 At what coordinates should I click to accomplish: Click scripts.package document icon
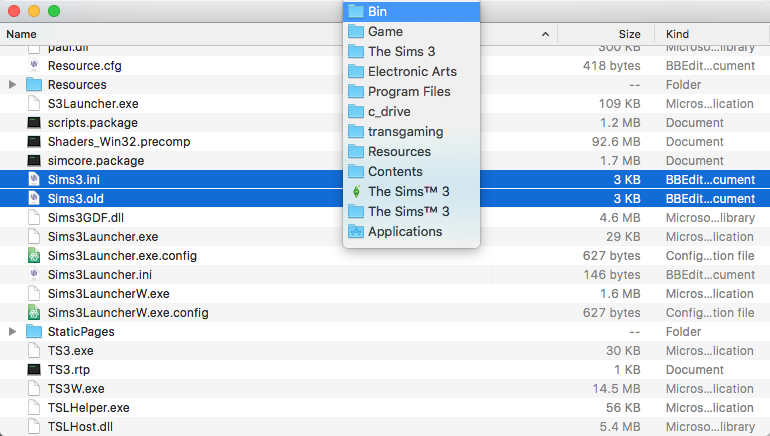point(34,122)
